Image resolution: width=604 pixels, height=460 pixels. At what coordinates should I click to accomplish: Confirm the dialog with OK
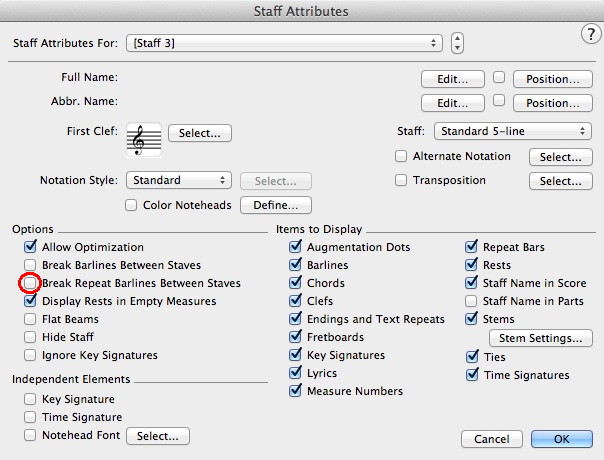561,439
